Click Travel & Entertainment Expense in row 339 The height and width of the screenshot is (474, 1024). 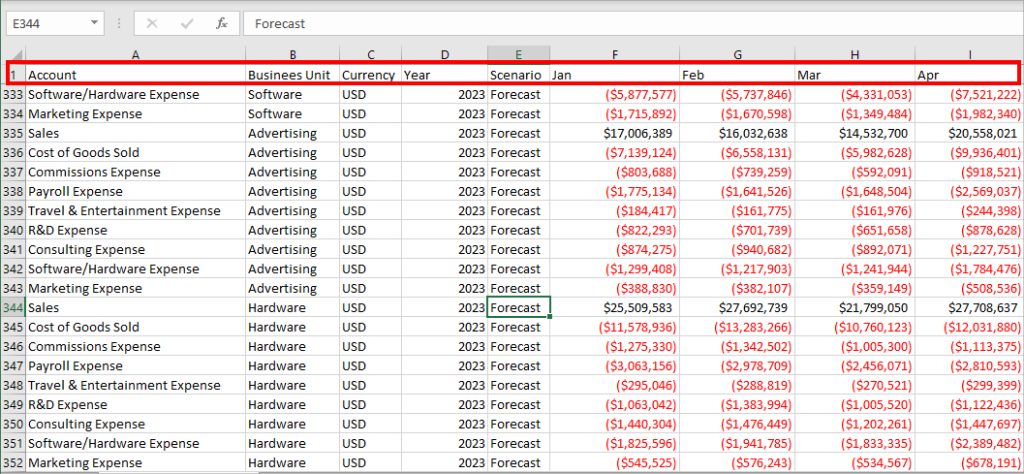[x=135, y=211]
